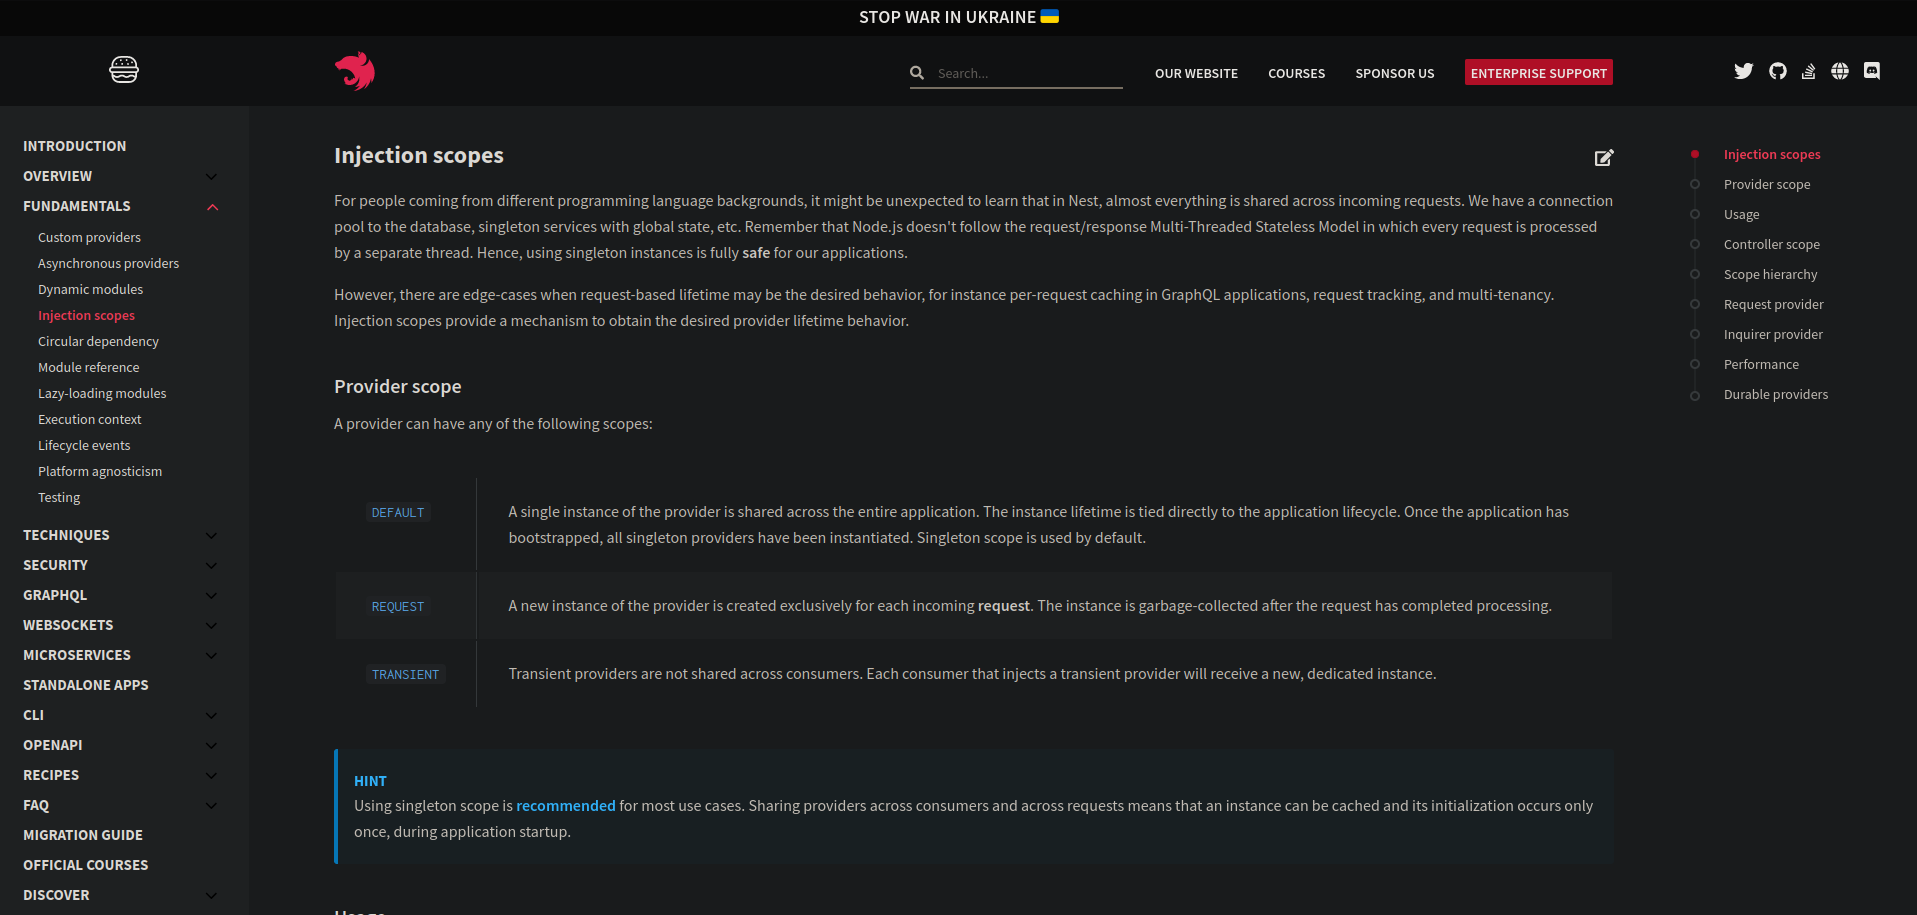Collapse the Fundamentals section chevron
The height and width of the screenshot is (915, 1917).
pyautogui.click(x=212, y=207)
